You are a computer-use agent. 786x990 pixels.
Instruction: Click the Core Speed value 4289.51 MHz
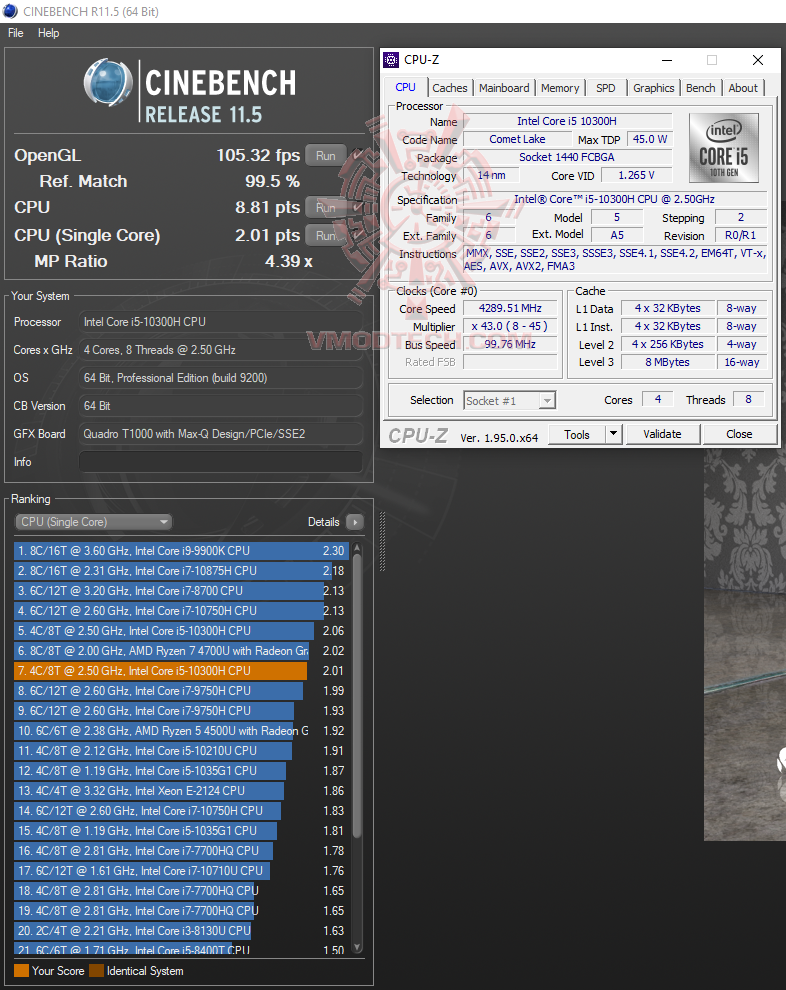(510, 308)
